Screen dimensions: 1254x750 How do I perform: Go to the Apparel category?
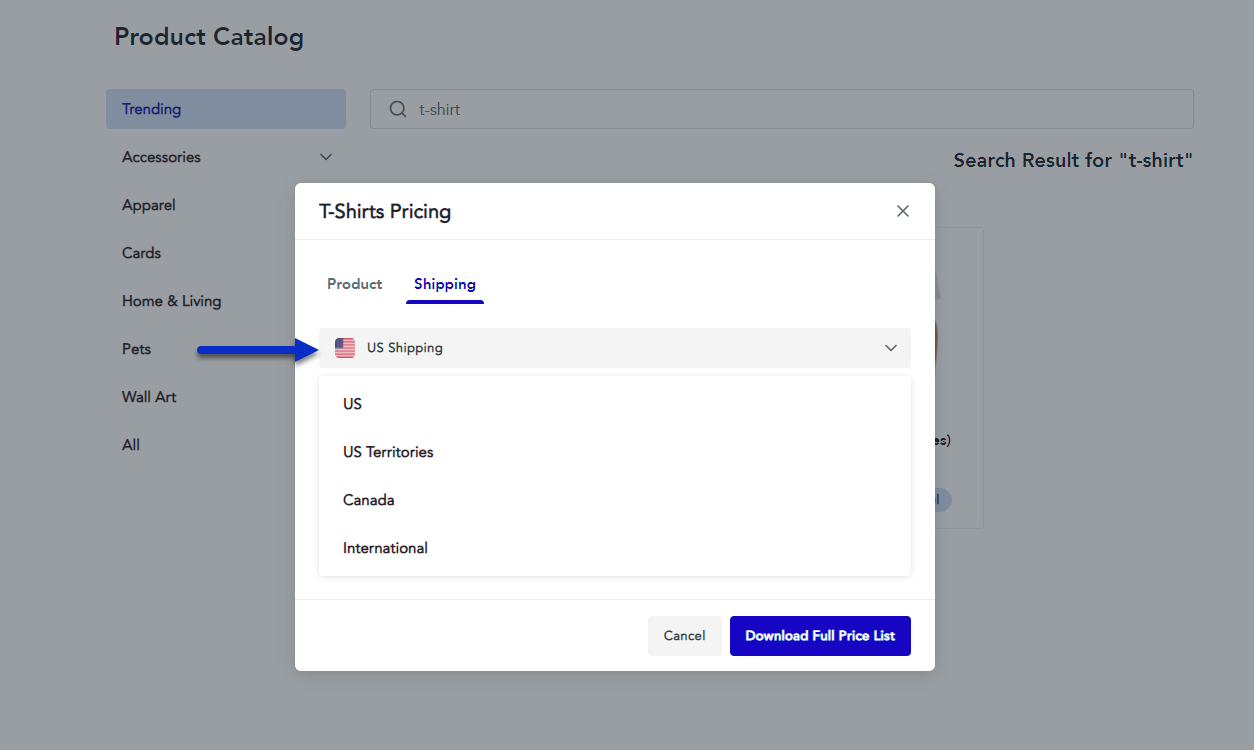[149, 205]
